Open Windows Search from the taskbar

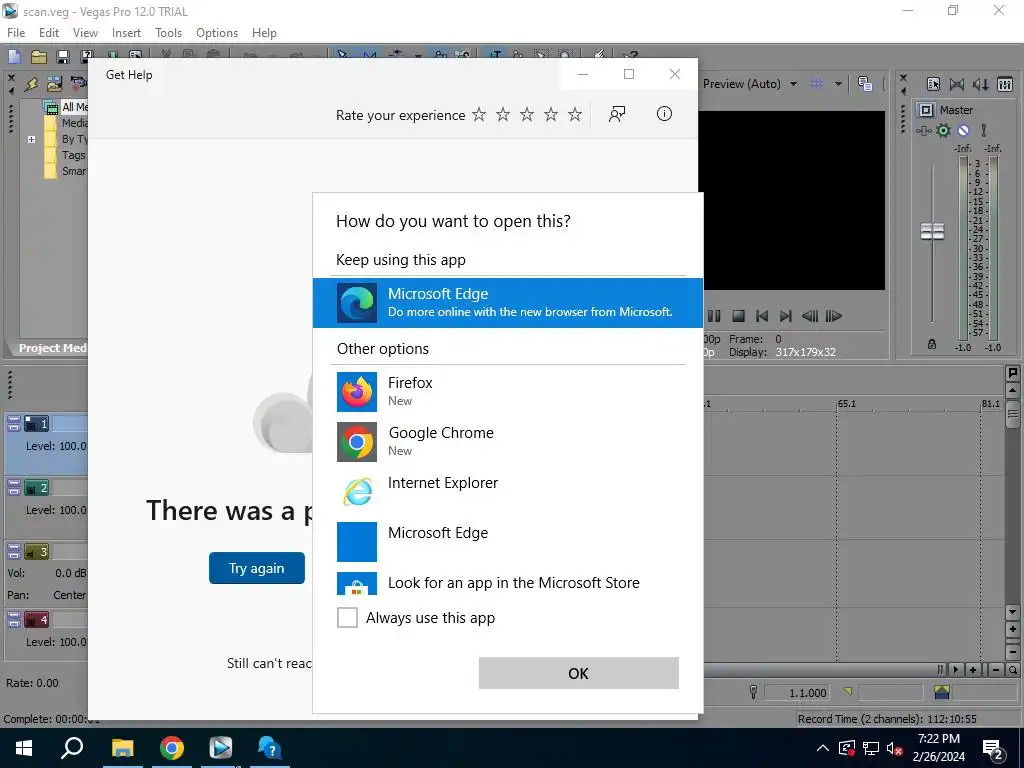pyautogui.click(x=72, y=748)
